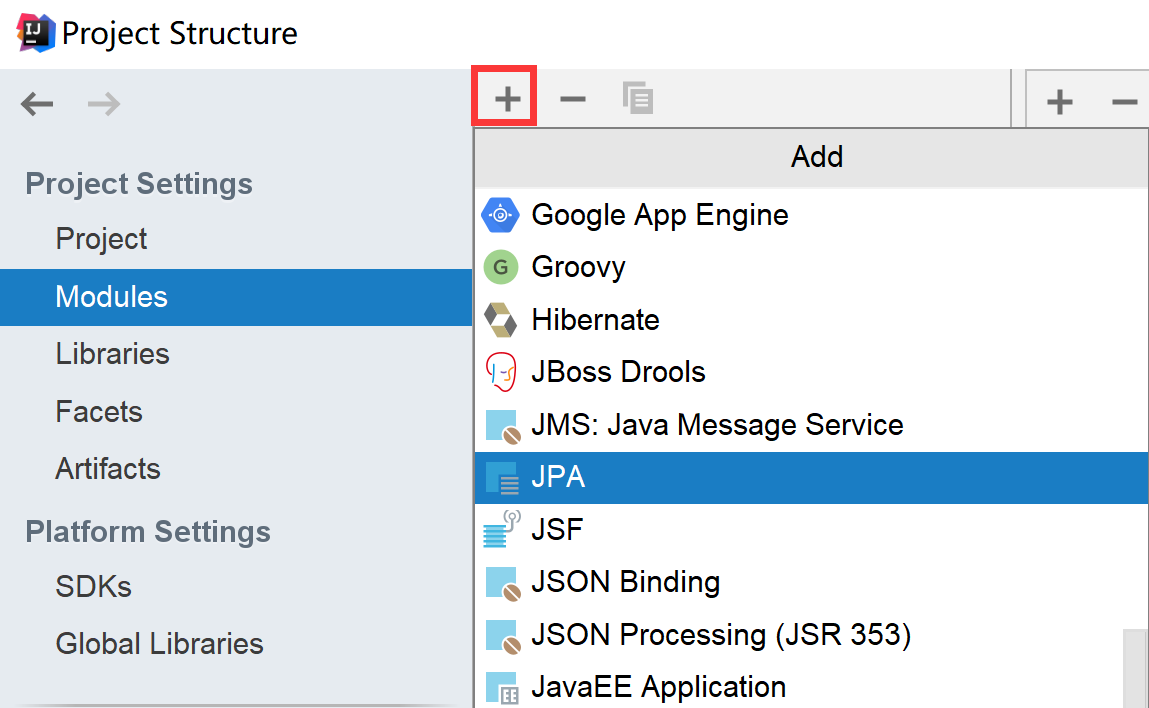Image resolution: width=1149 pixels, height=708 pixels.
Task: Open the Facets section
Action: coord(99,411)
